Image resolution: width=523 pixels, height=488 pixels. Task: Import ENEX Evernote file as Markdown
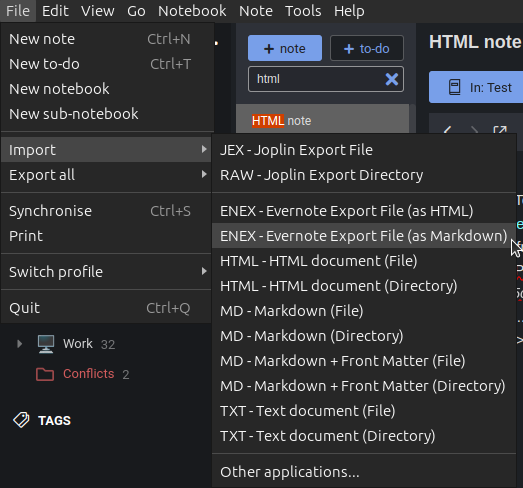point(364,236)
